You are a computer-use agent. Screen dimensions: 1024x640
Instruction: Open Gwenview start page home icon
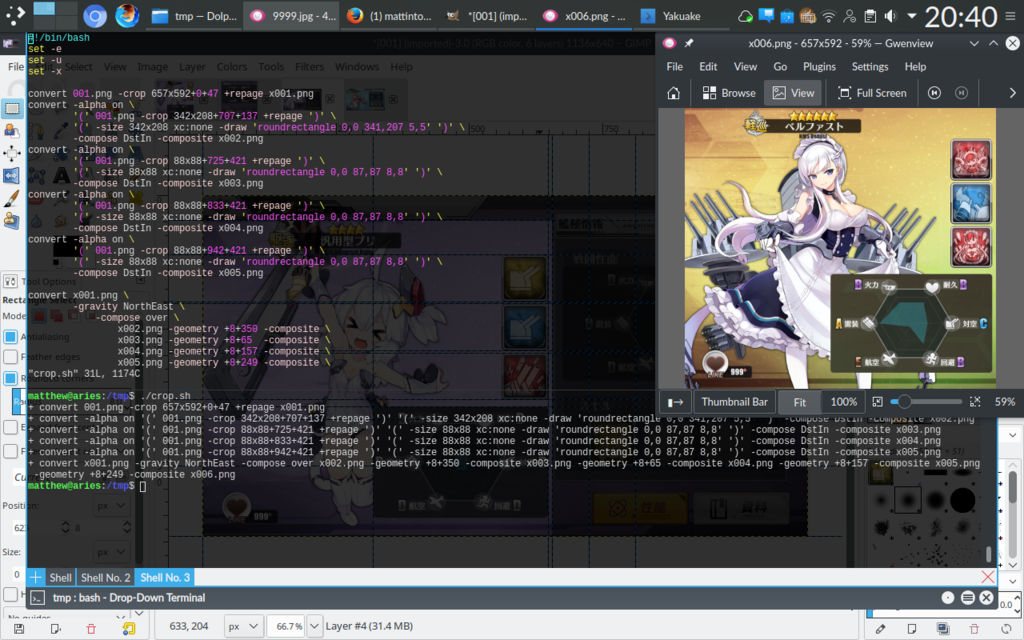(x=673, y=93)
